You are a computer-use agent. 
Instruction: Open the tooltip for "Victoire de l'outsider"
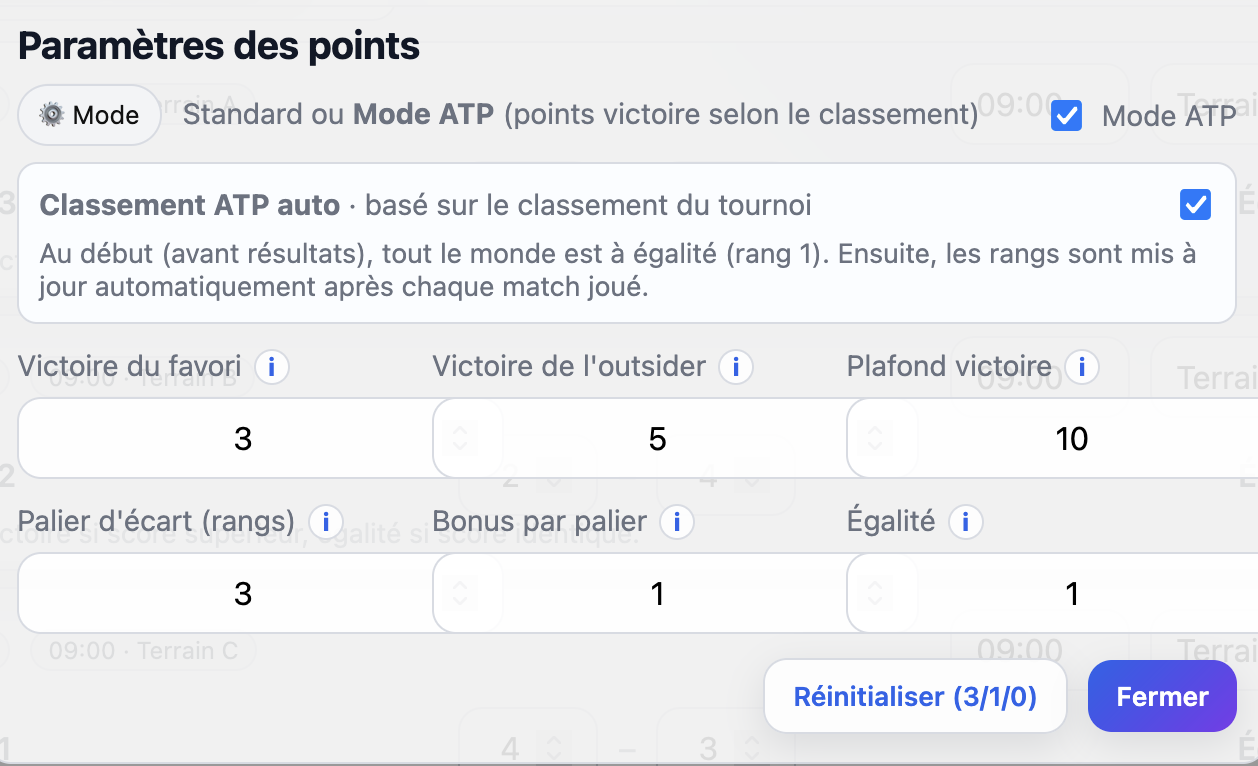(735, 367)
